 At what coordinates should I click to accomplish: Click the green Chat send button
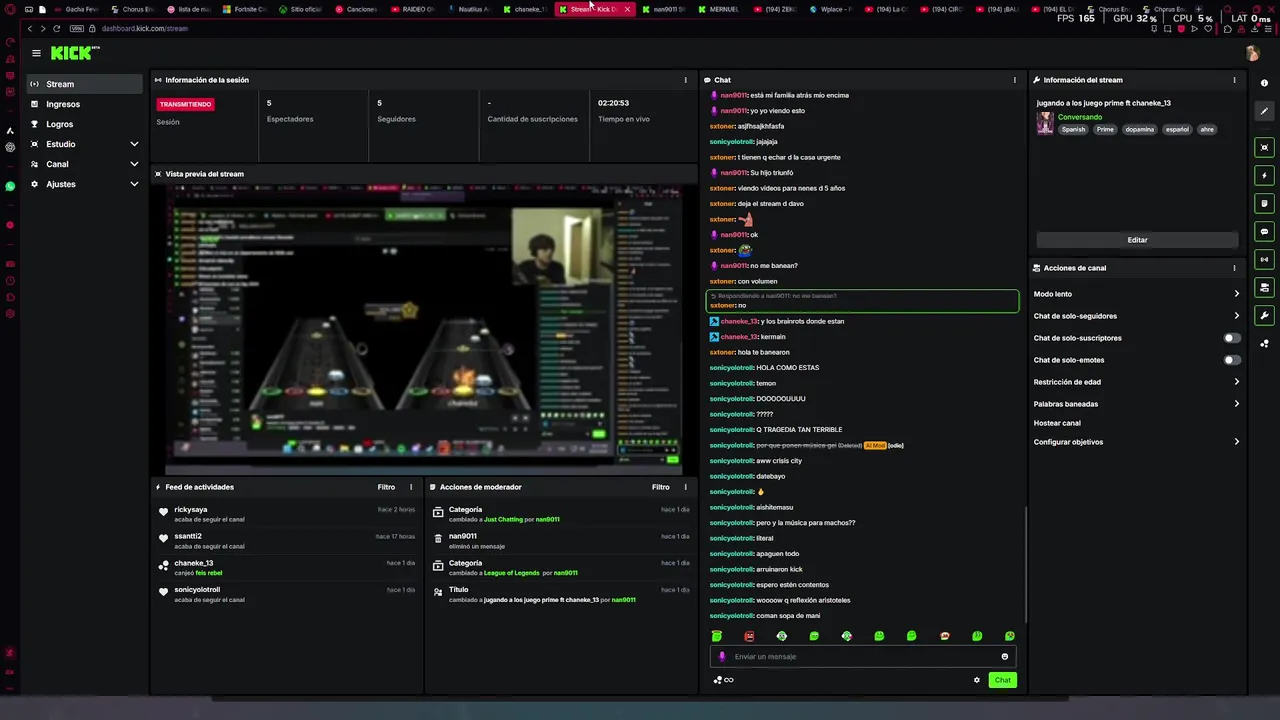1002,680
